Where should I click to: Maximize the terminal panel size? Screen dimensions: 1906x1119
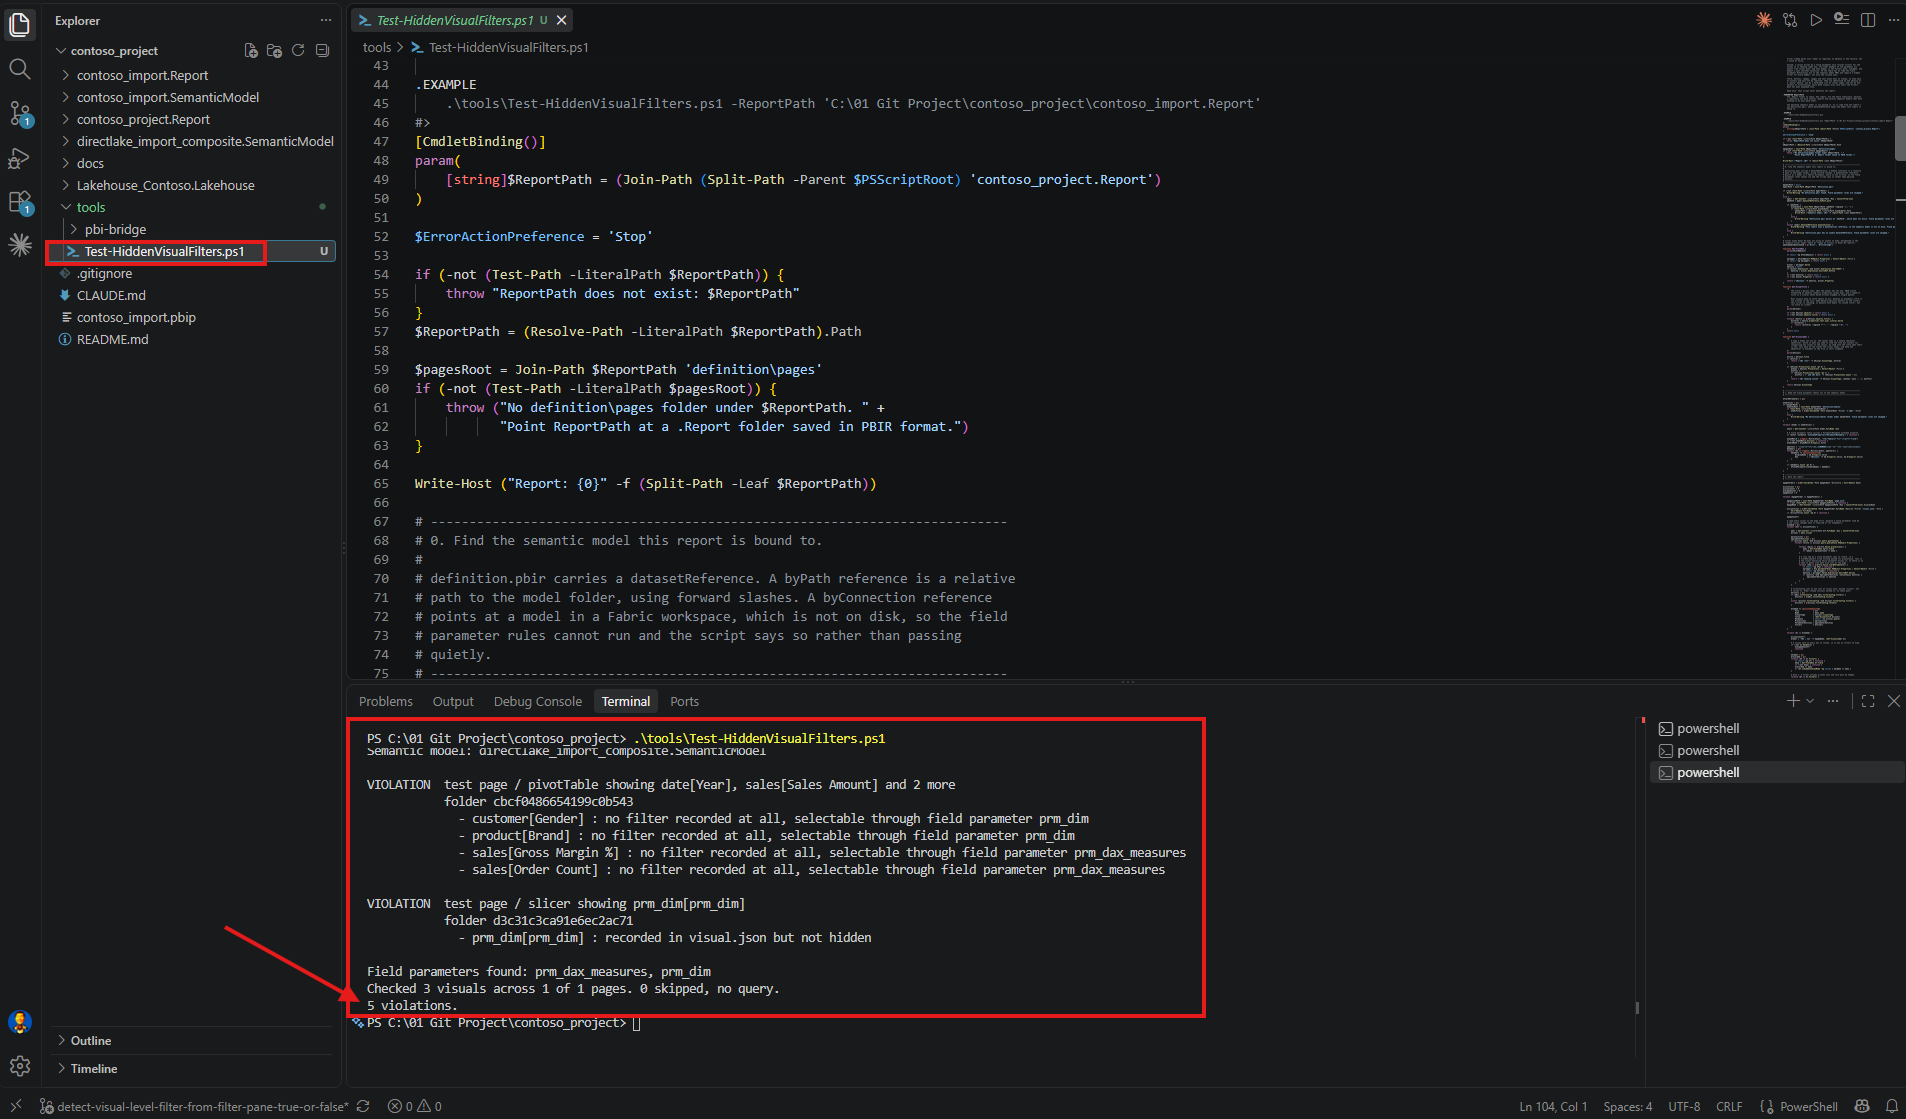pyautogui.click(x=1868, y=701)
